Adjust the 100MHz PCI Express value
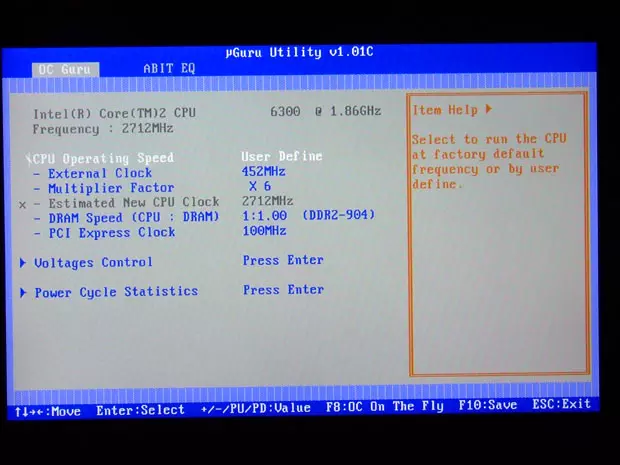 pyautogui.click(x=264, y=231)
